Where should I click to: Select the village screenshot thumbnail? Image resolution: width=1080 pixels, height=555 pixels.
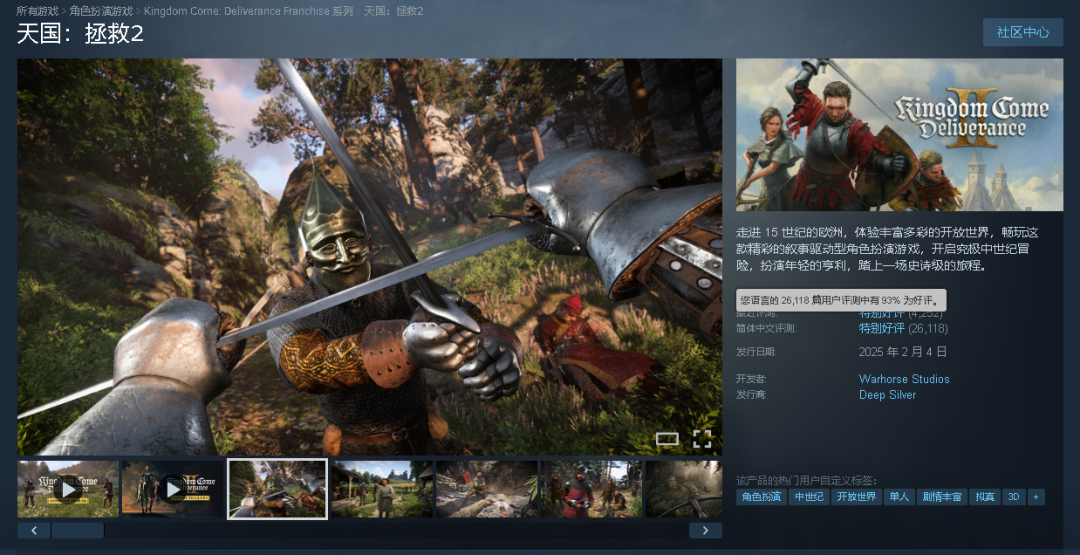coord(382,489)
